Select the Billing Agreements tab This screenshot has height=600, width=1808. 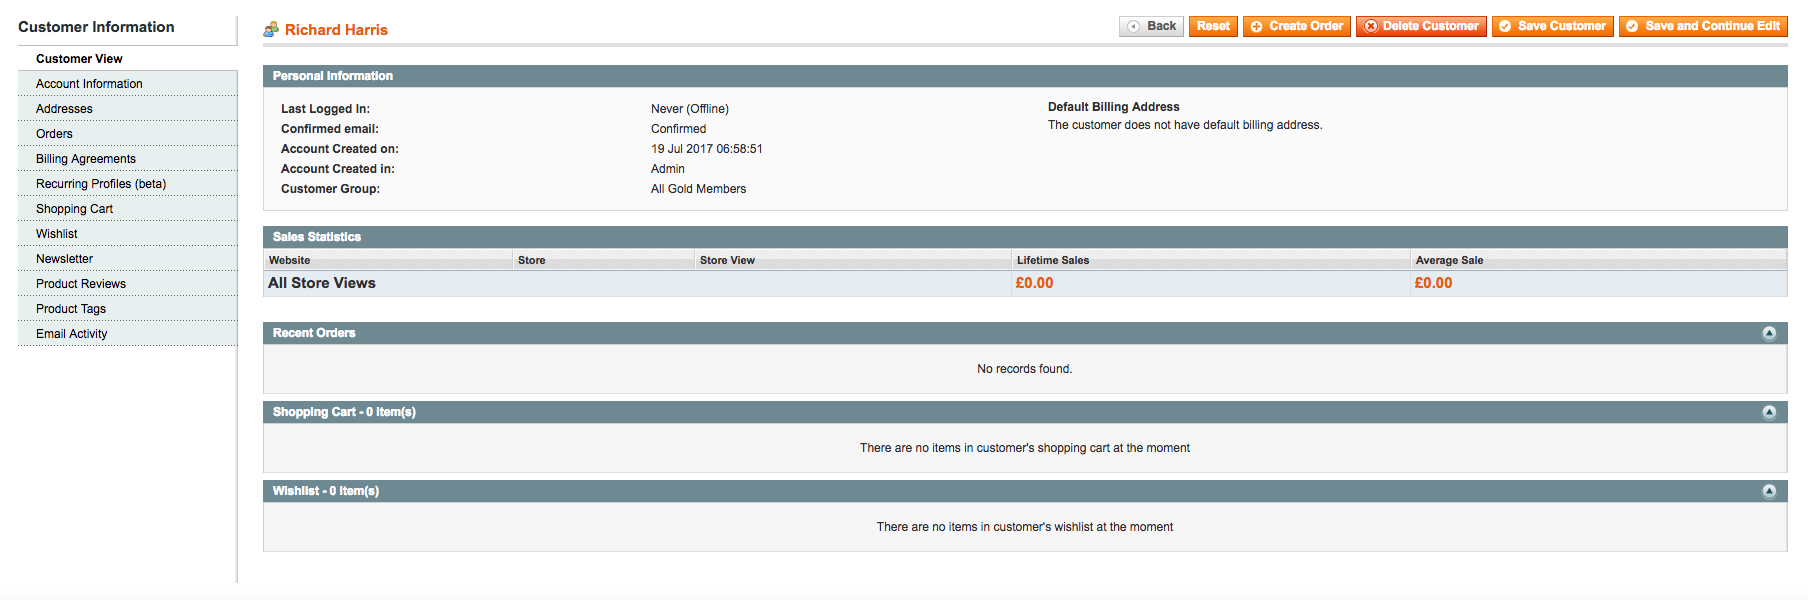coord(86,159)
